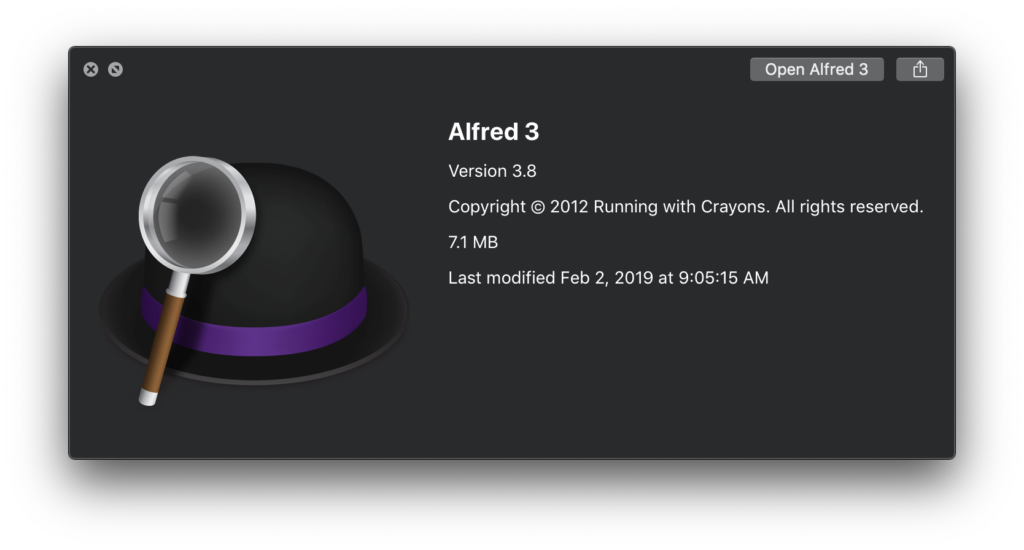
Task: Click the magnifying glass lens on Alfred icon
Action: 197,214
